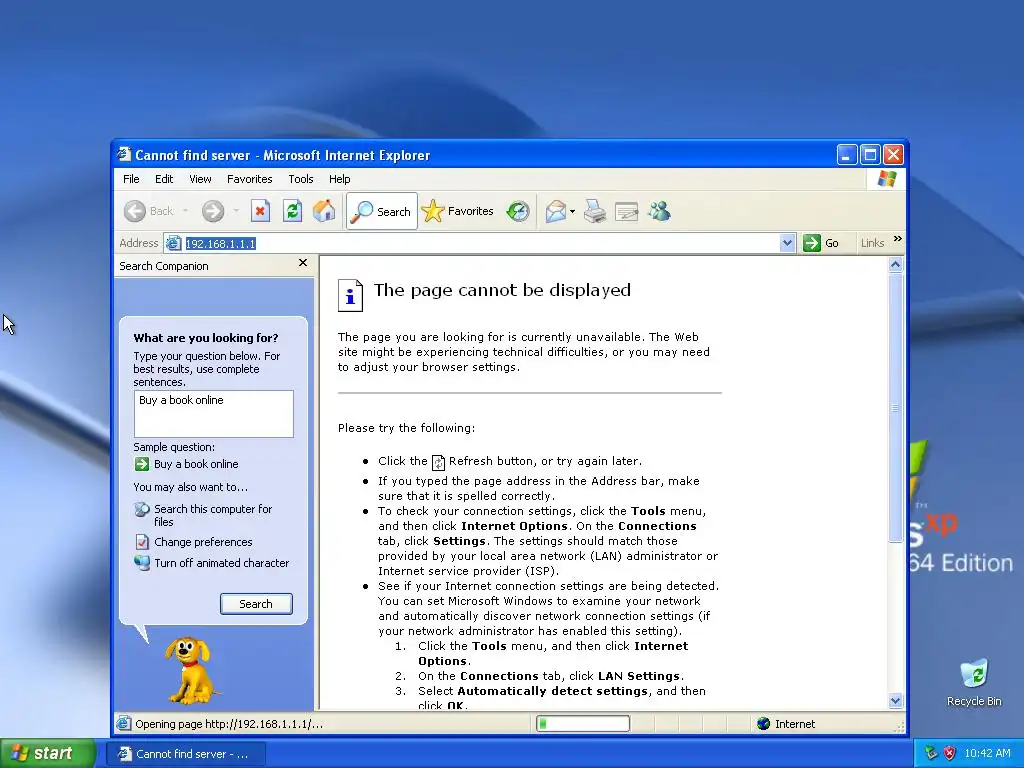Select the Recycle Bin desktop icon

tap(974, 683)
